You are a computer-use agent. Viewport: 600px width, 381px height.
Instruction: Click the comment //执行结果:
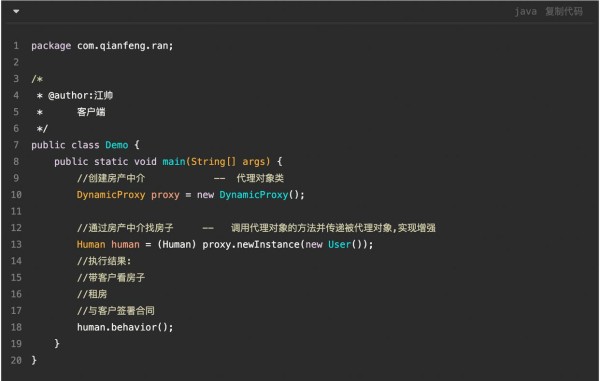(104, 261)
